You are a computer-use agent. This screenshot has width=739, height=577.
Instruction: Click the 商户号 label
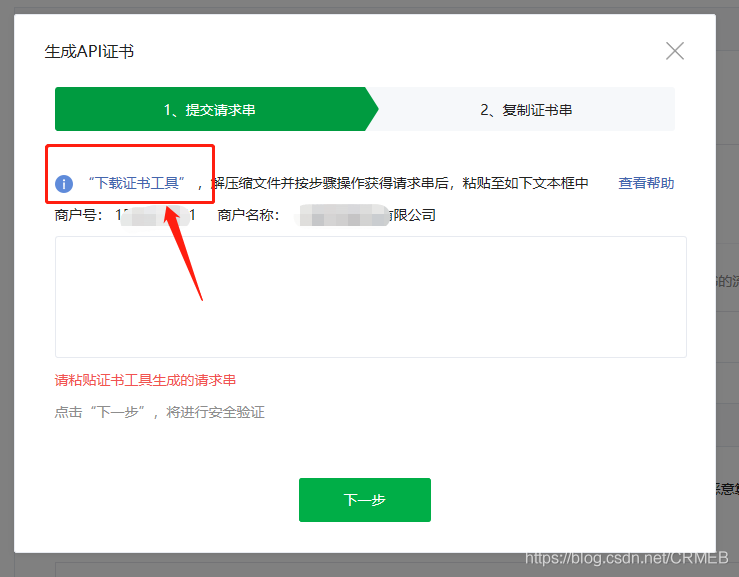pos(78,215)
